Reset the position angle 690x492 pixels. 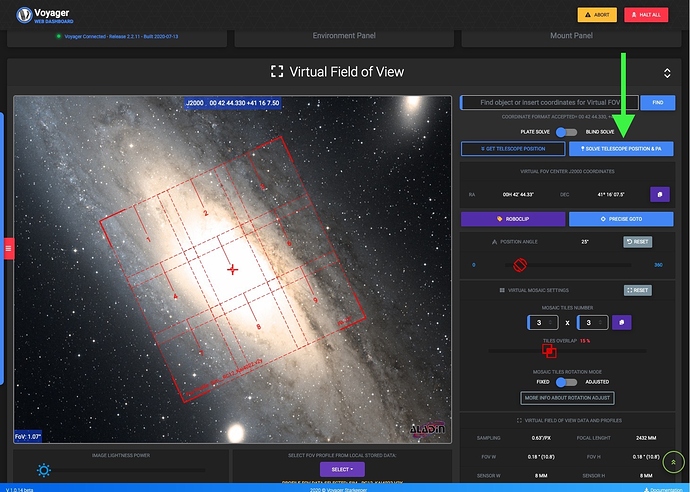tap(637, 242)
